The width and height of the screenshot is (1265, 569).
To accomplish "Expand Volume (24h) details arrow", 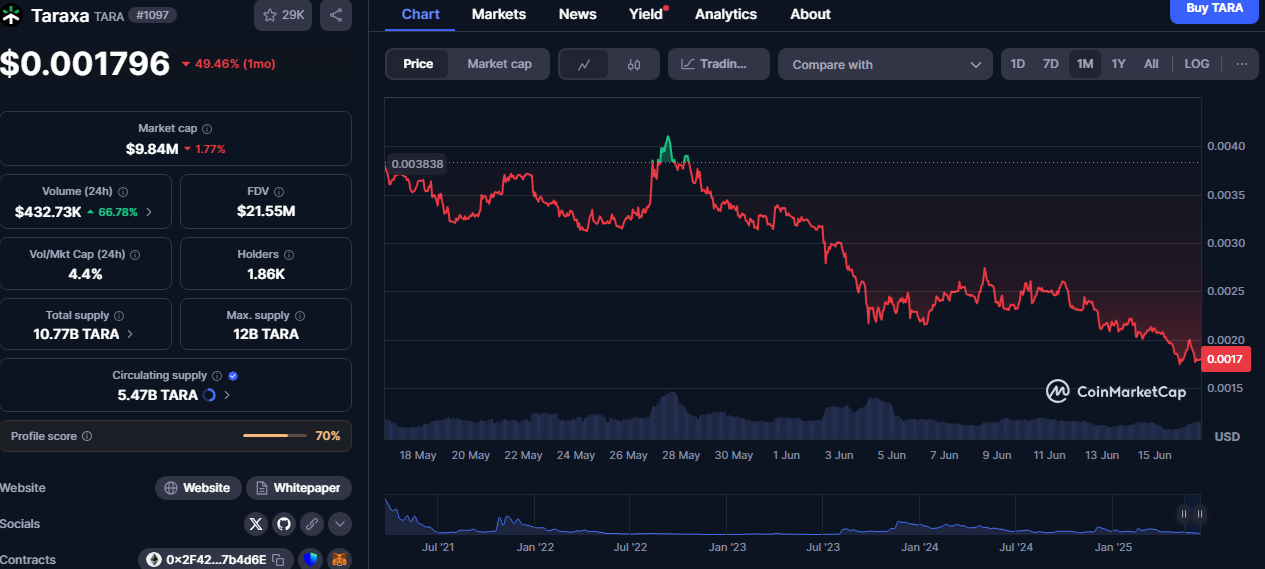I will [149, 212].
